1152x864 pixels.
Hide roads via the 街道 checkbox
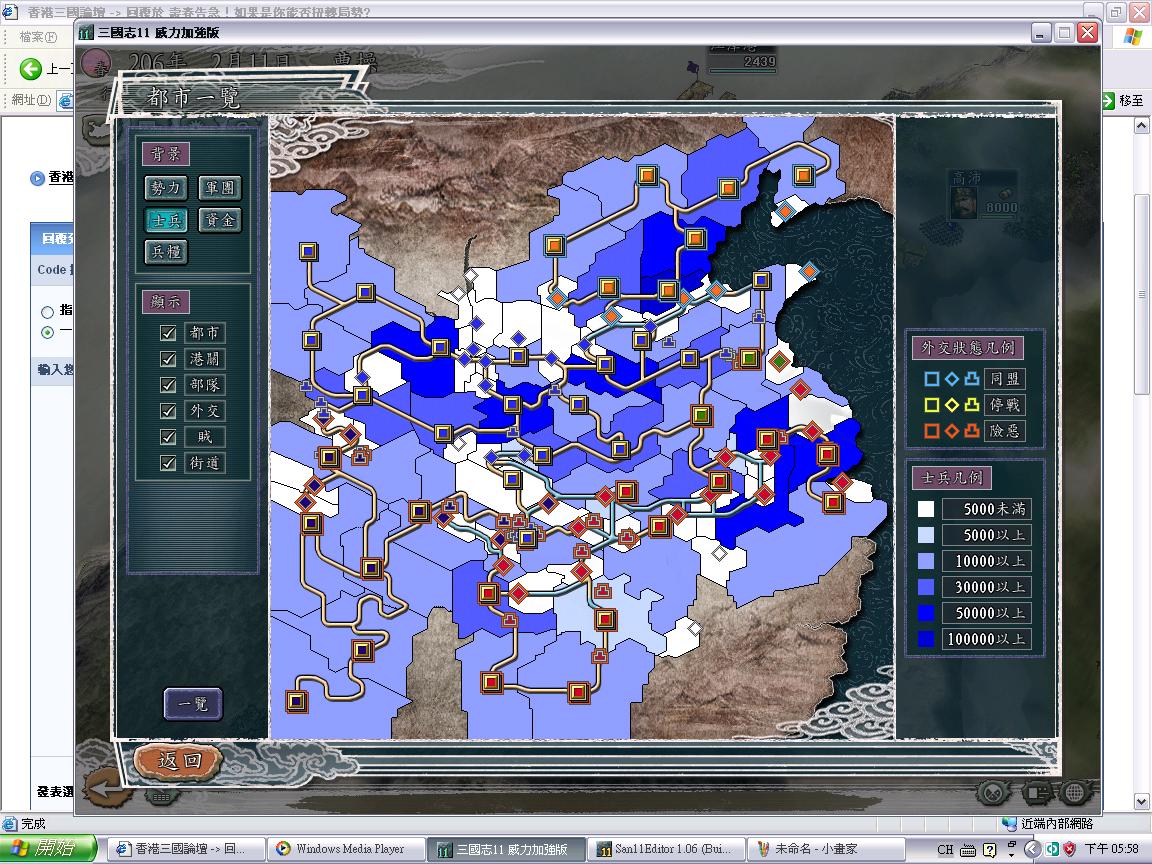click(168, 463)
